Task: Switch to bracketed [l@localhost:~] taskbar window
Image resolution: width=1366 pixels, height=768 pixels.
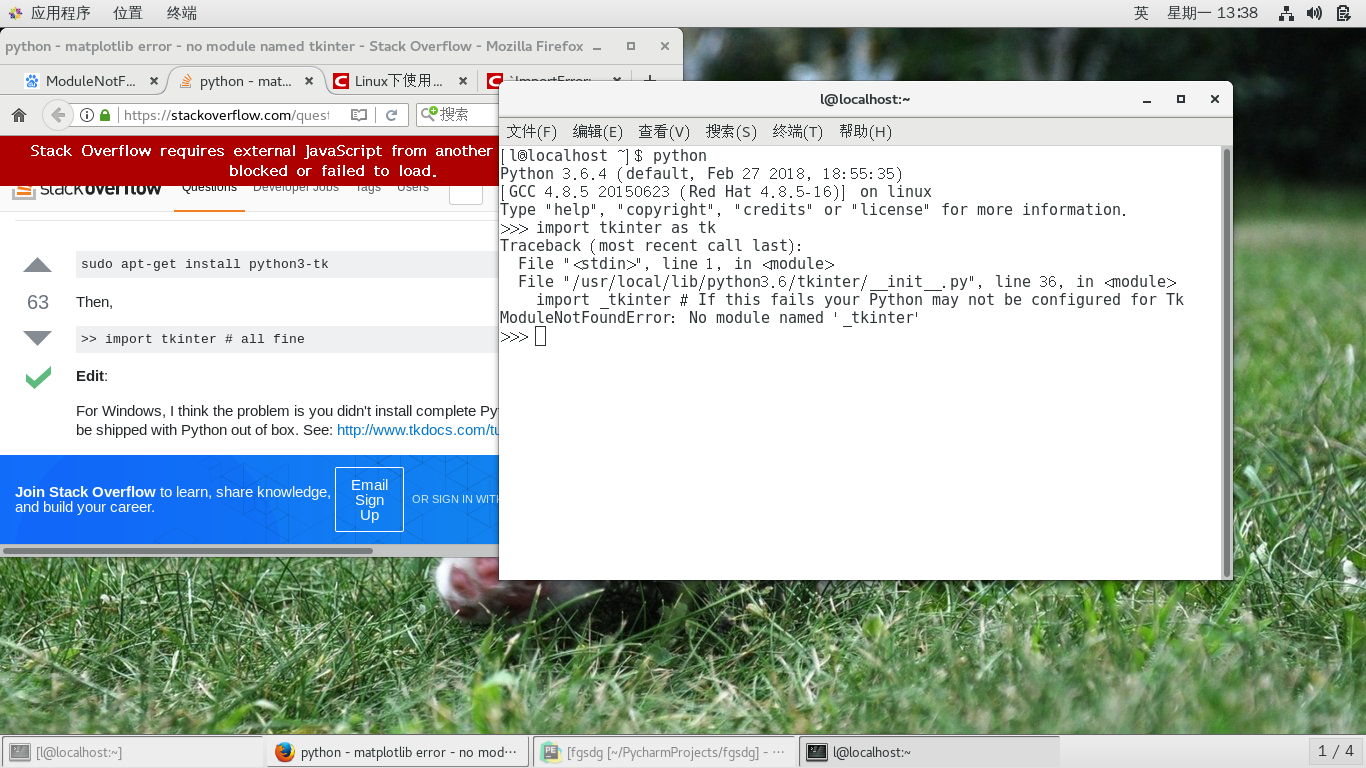Action: 132,752
